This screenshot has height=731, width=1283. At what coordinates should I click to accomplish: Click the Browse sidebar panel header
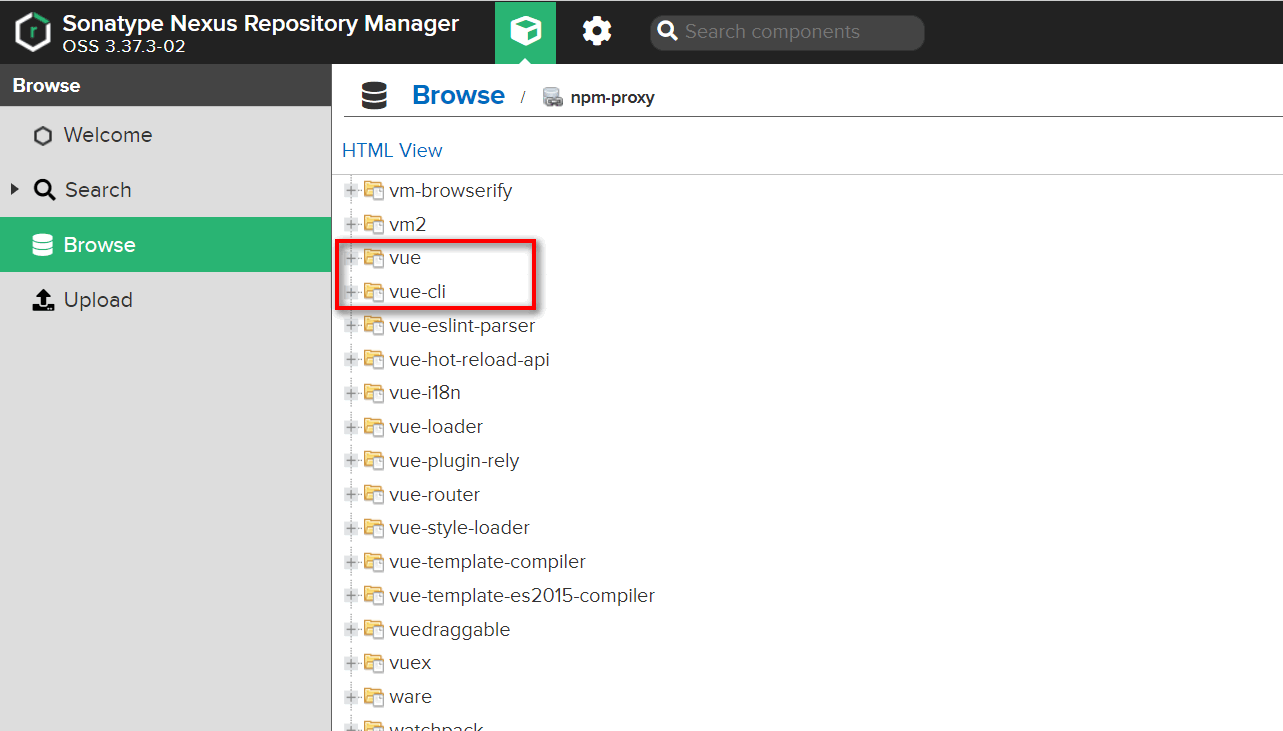(165, 85)
